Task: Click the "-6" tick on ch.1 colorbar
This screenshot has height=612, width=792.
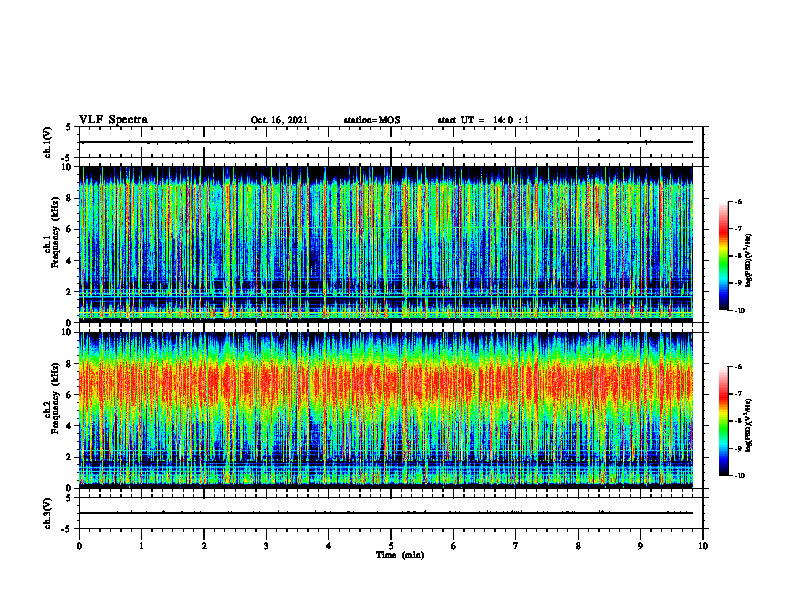Action: [738, 201]
